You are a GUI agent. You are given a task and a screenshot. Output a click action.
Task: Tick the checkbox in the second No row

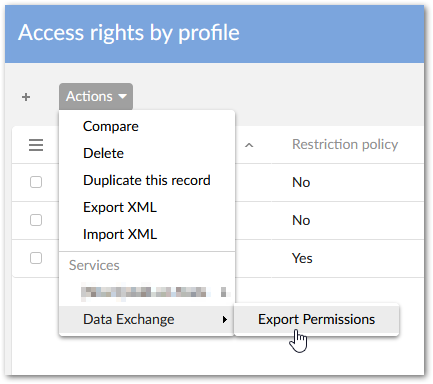coord(36,220)
